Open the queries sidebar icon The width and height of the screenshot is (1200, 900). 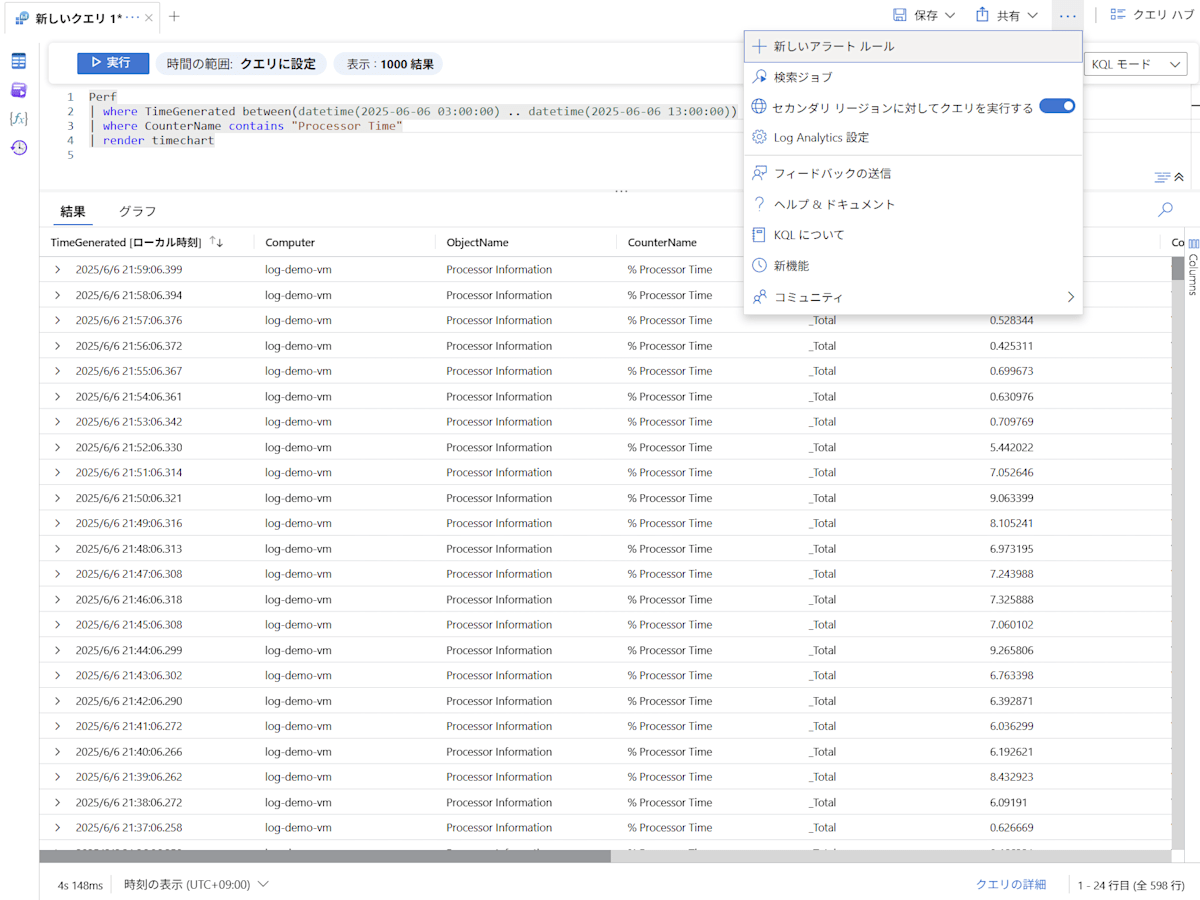point(19,90)
